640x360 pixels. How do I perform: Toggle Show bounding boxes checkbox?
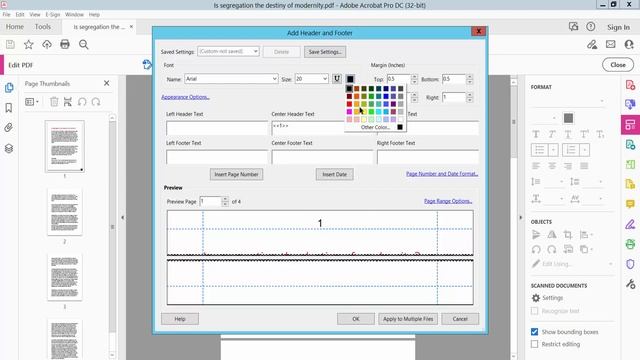[534, 332]
